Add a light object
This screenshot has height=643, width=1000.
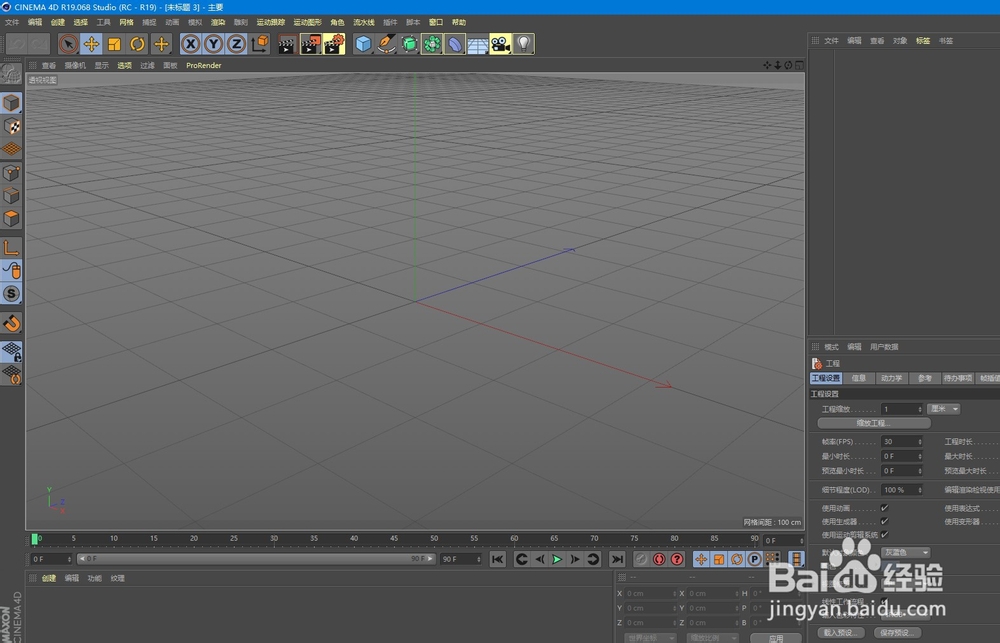click(x=524, y=44)
